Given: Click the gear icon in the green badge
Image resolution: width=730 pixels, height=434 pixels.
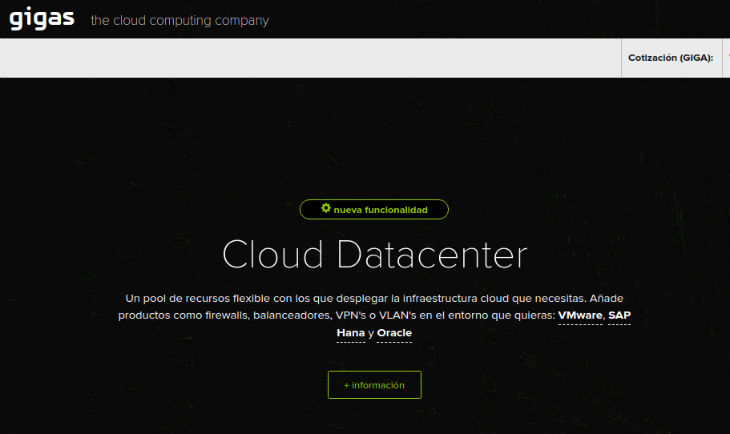Looking at the screenshot, I should tap(326, 209).
